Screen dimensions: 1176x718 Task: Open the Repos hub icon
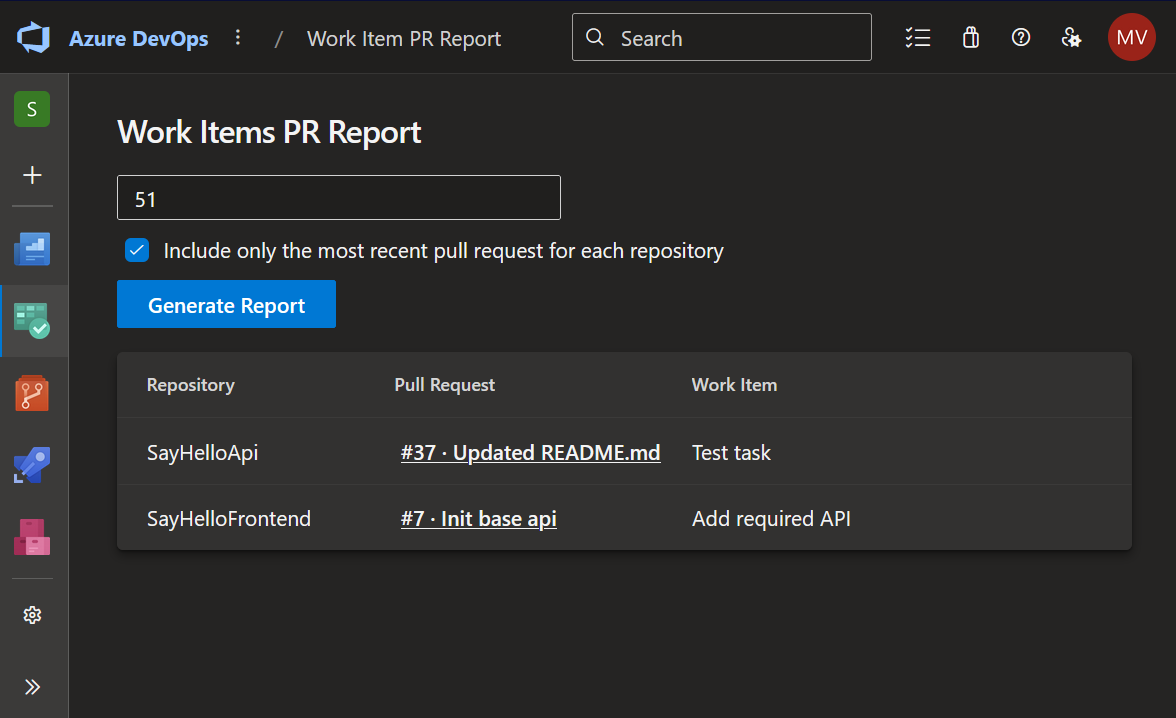point(32,393)
